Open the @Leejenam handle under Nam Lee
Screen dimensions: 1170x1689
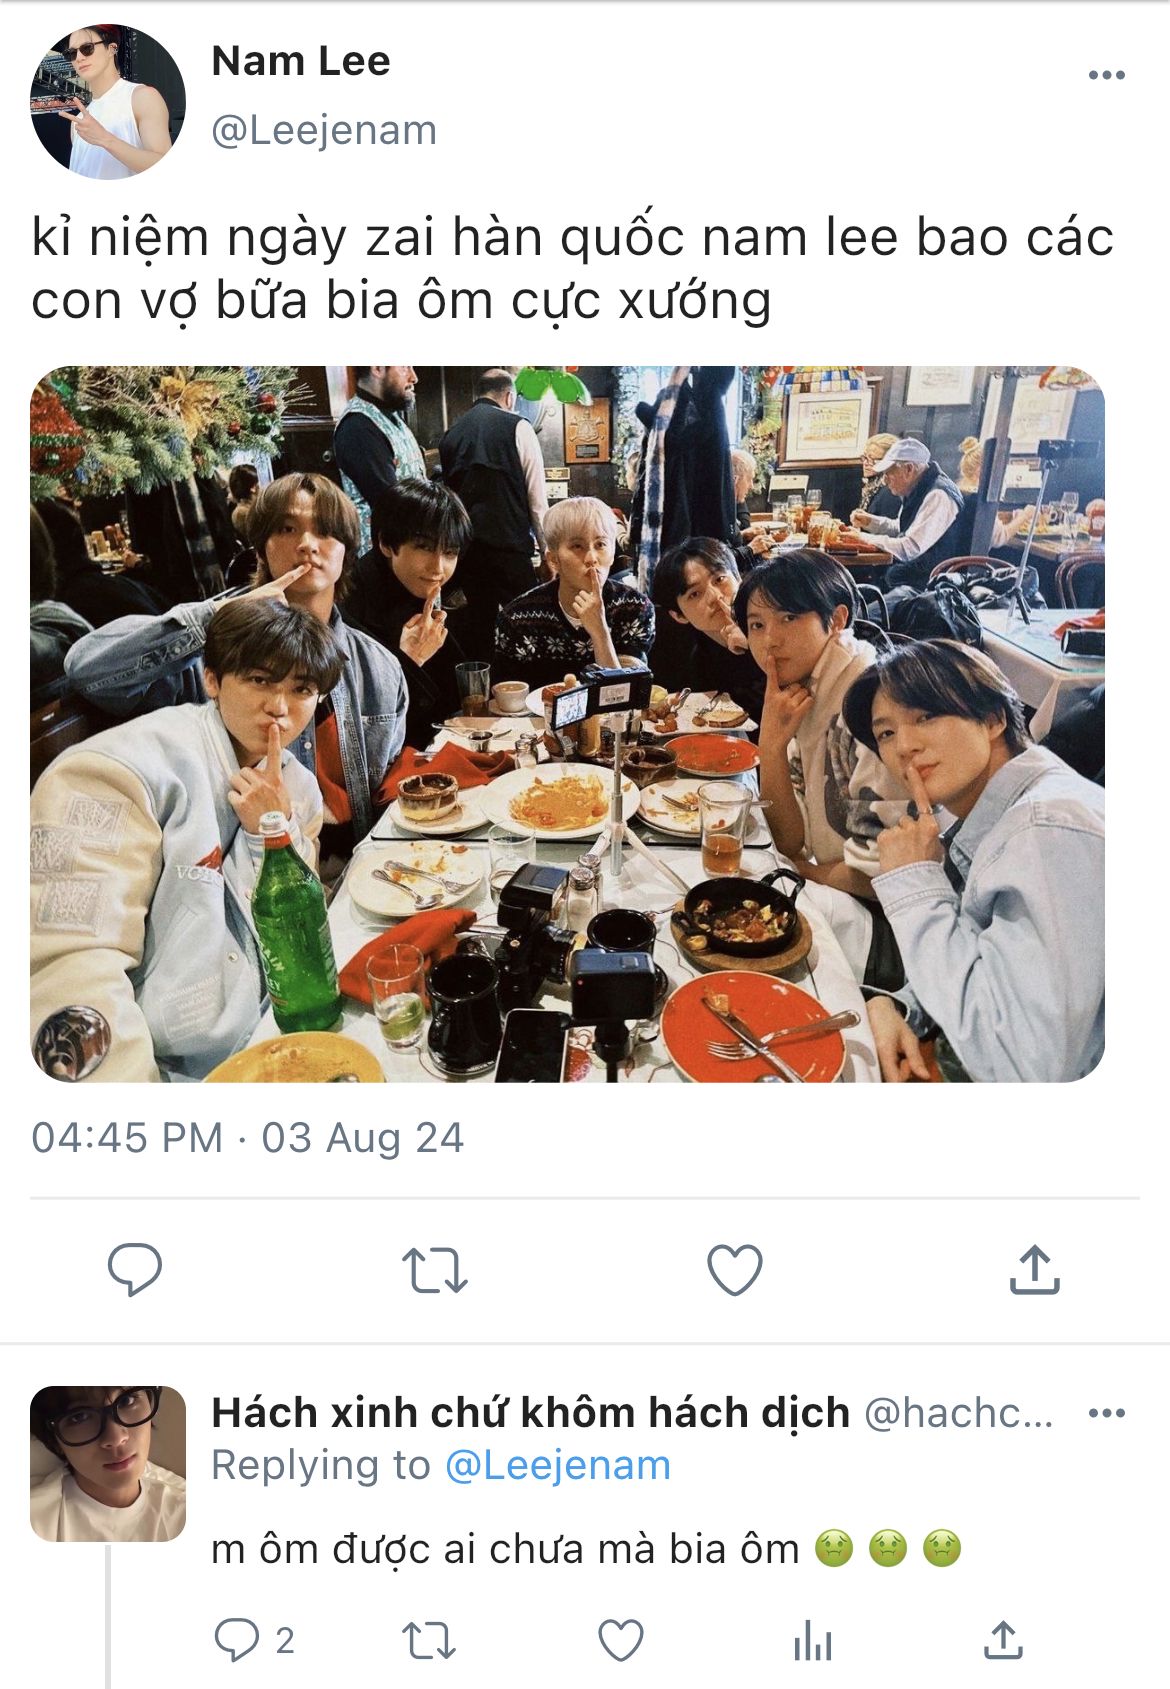[x=324, y=130]
